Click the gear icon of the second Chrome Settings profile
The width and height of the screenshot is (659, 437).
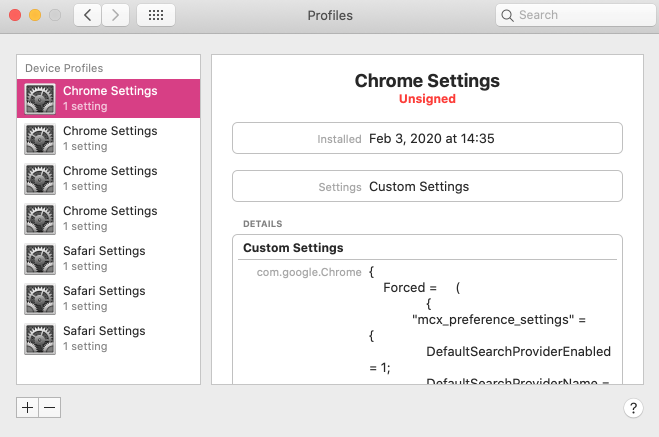[x=40, y=139]
